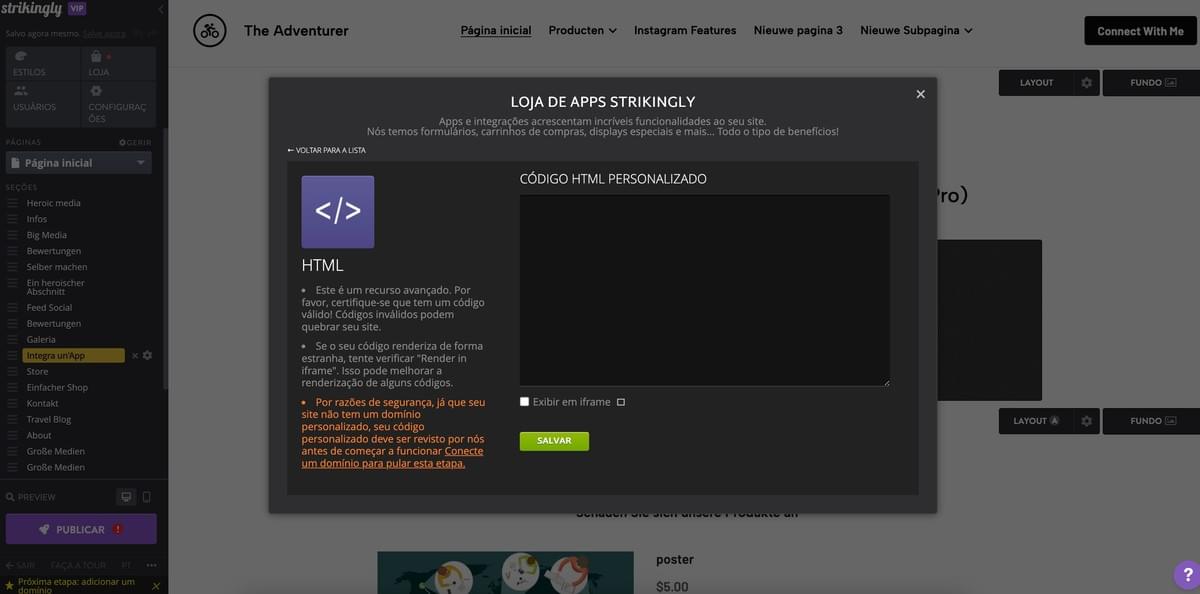Switch preview to desktop view icon

tap(126, 497)
